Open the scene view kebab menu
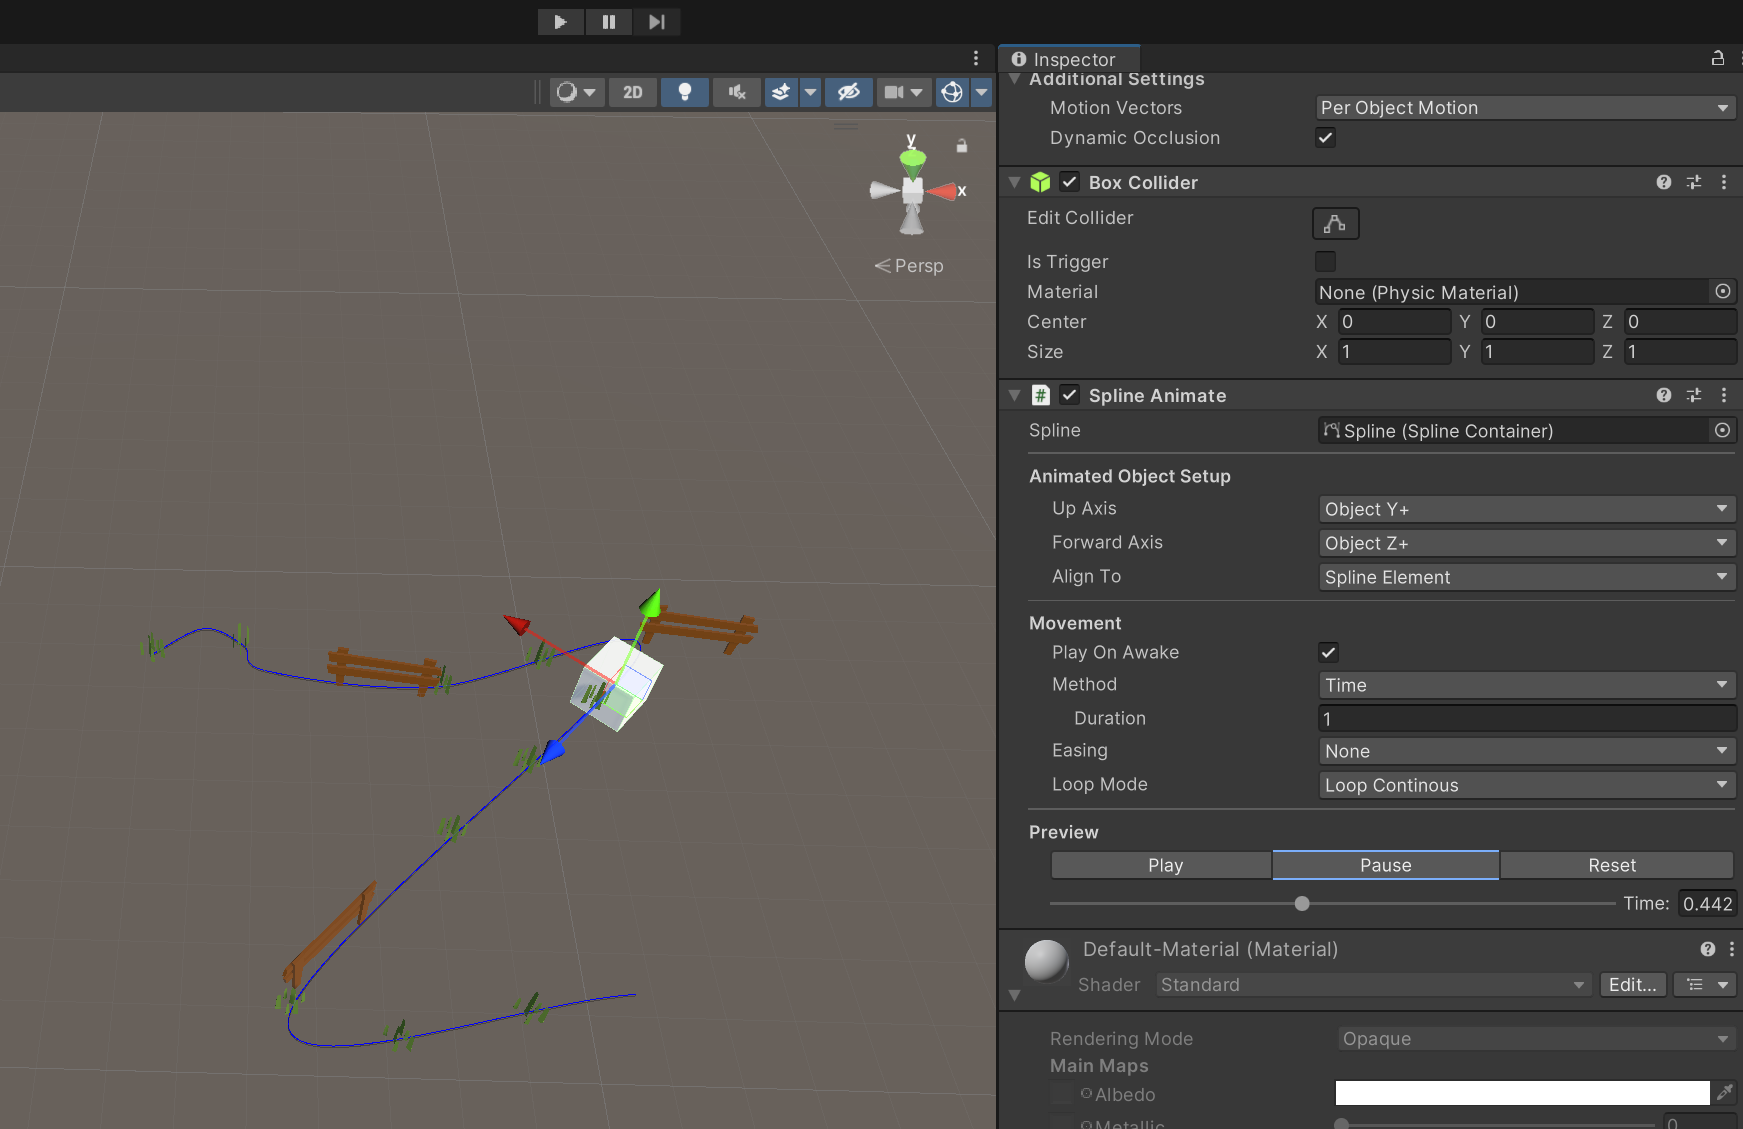 [976, 58]
